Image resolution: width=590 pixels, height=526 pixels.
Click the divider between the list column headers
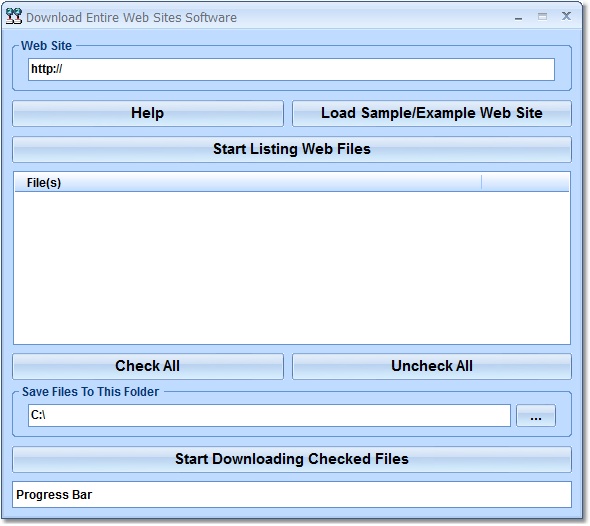point(481,182)
